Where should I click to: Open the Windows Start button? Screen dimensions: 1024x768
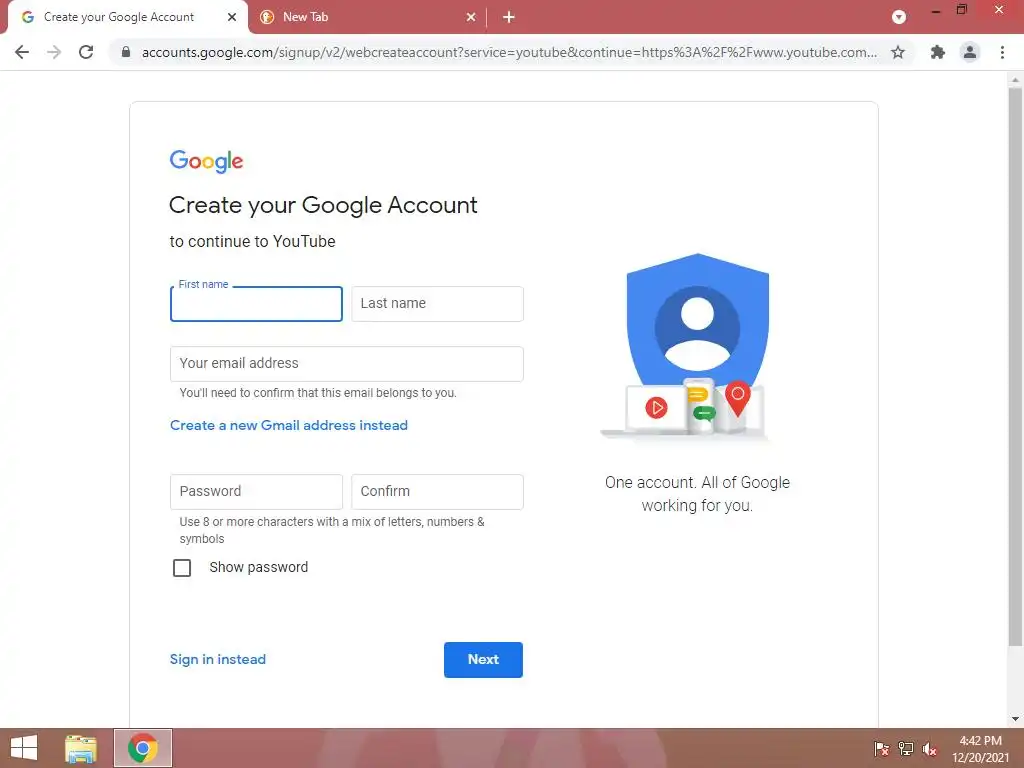[x=24, y=748]
